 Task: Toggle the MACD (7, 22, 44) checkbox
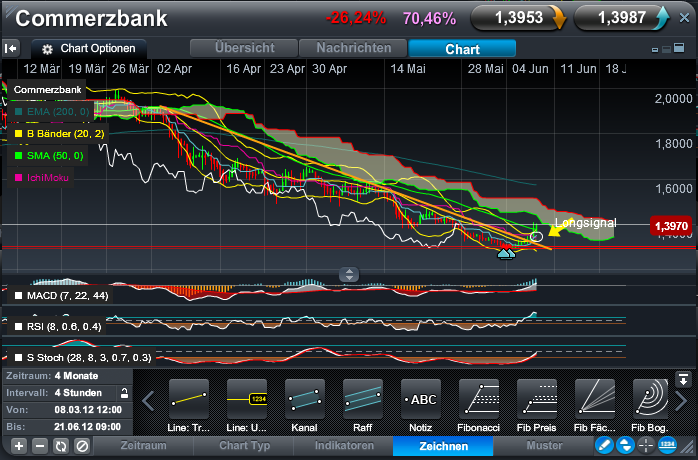click(19, 296)
